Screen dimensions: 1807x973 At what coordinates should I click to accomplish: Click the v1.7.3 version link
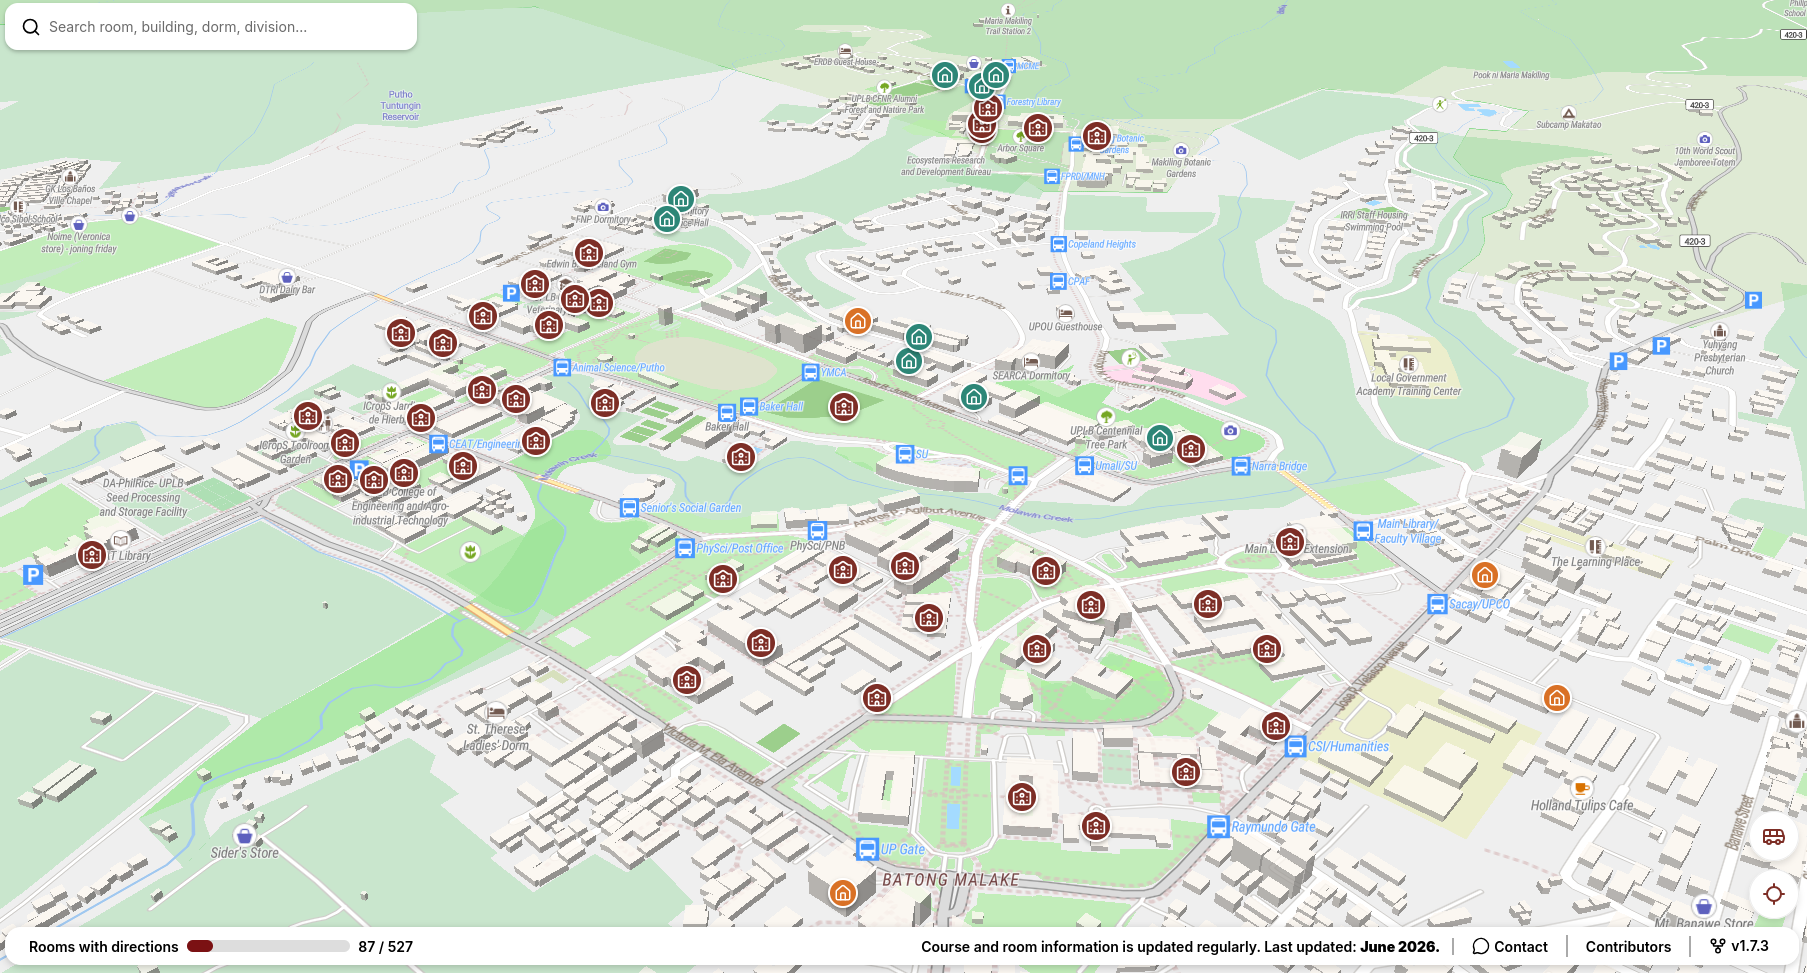[x=1739, y=946]
